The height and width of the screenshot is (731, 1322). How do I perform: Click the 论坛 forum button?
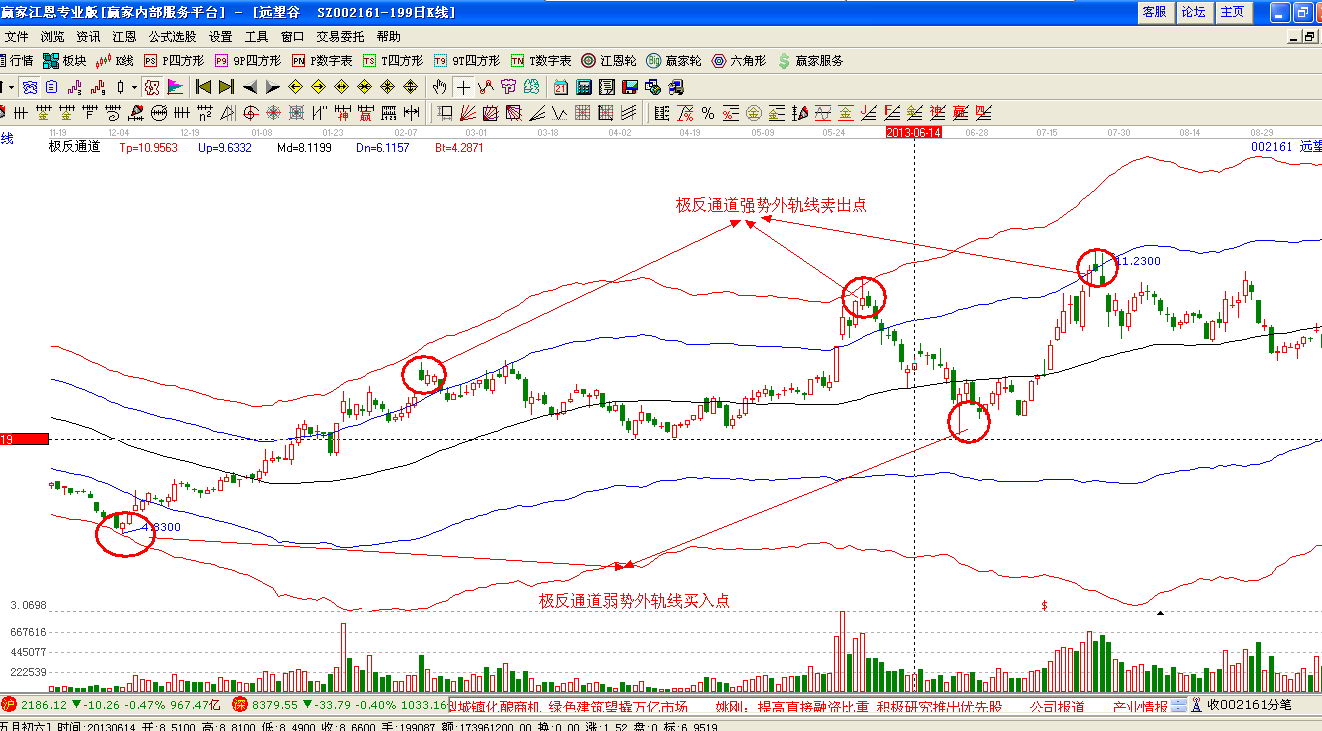[1193, 12]
